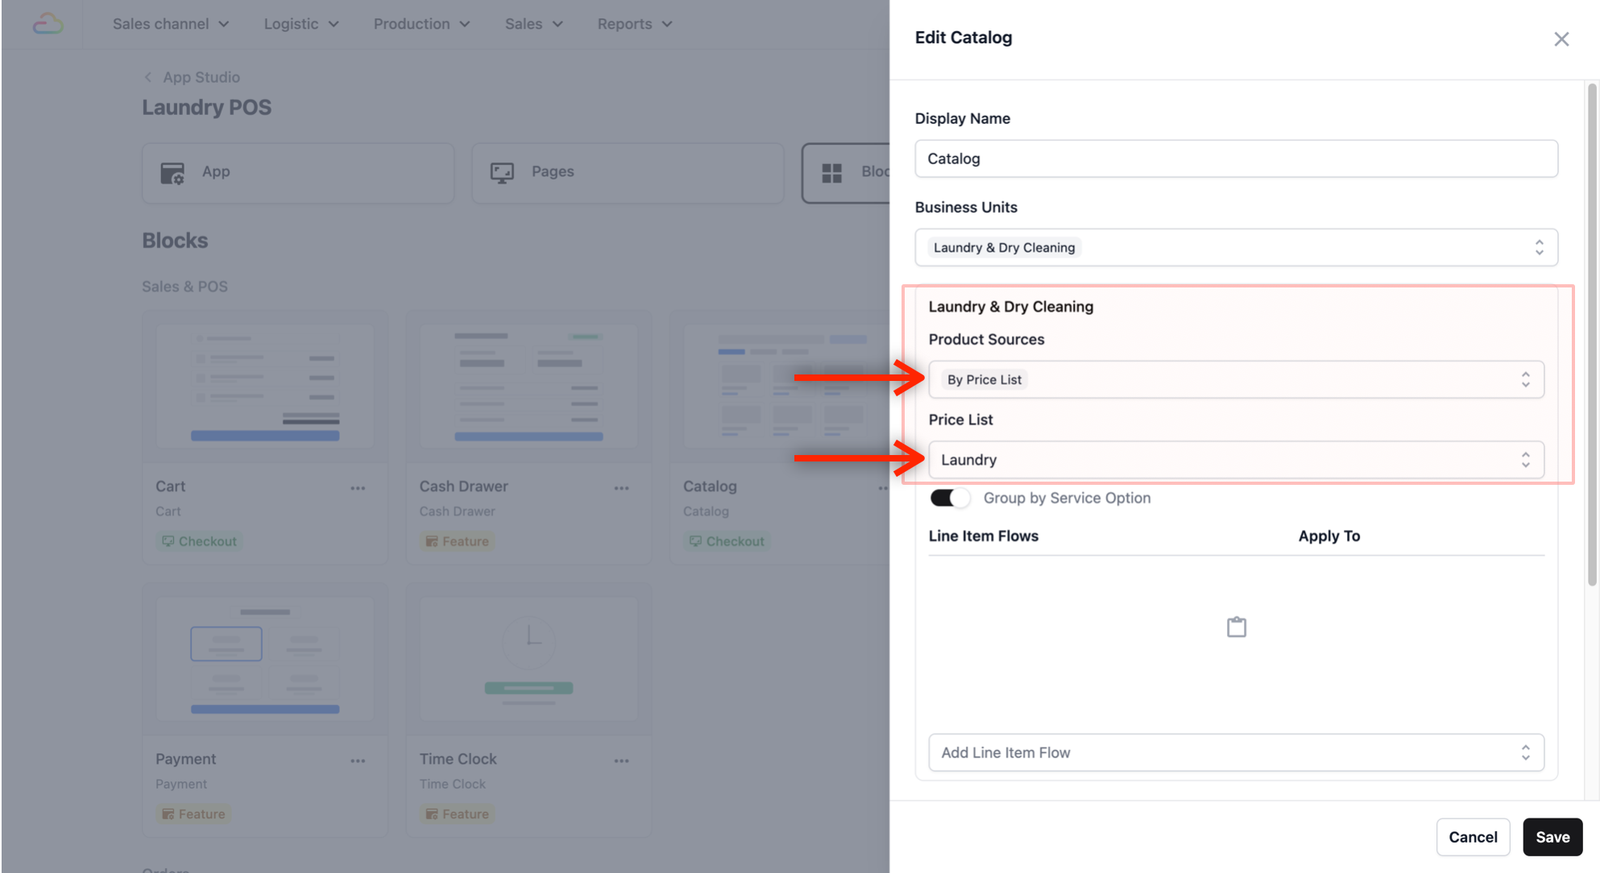
Task: Select the Payment block thumbnail
Action: pyautogui.click(x=265, y=659)
